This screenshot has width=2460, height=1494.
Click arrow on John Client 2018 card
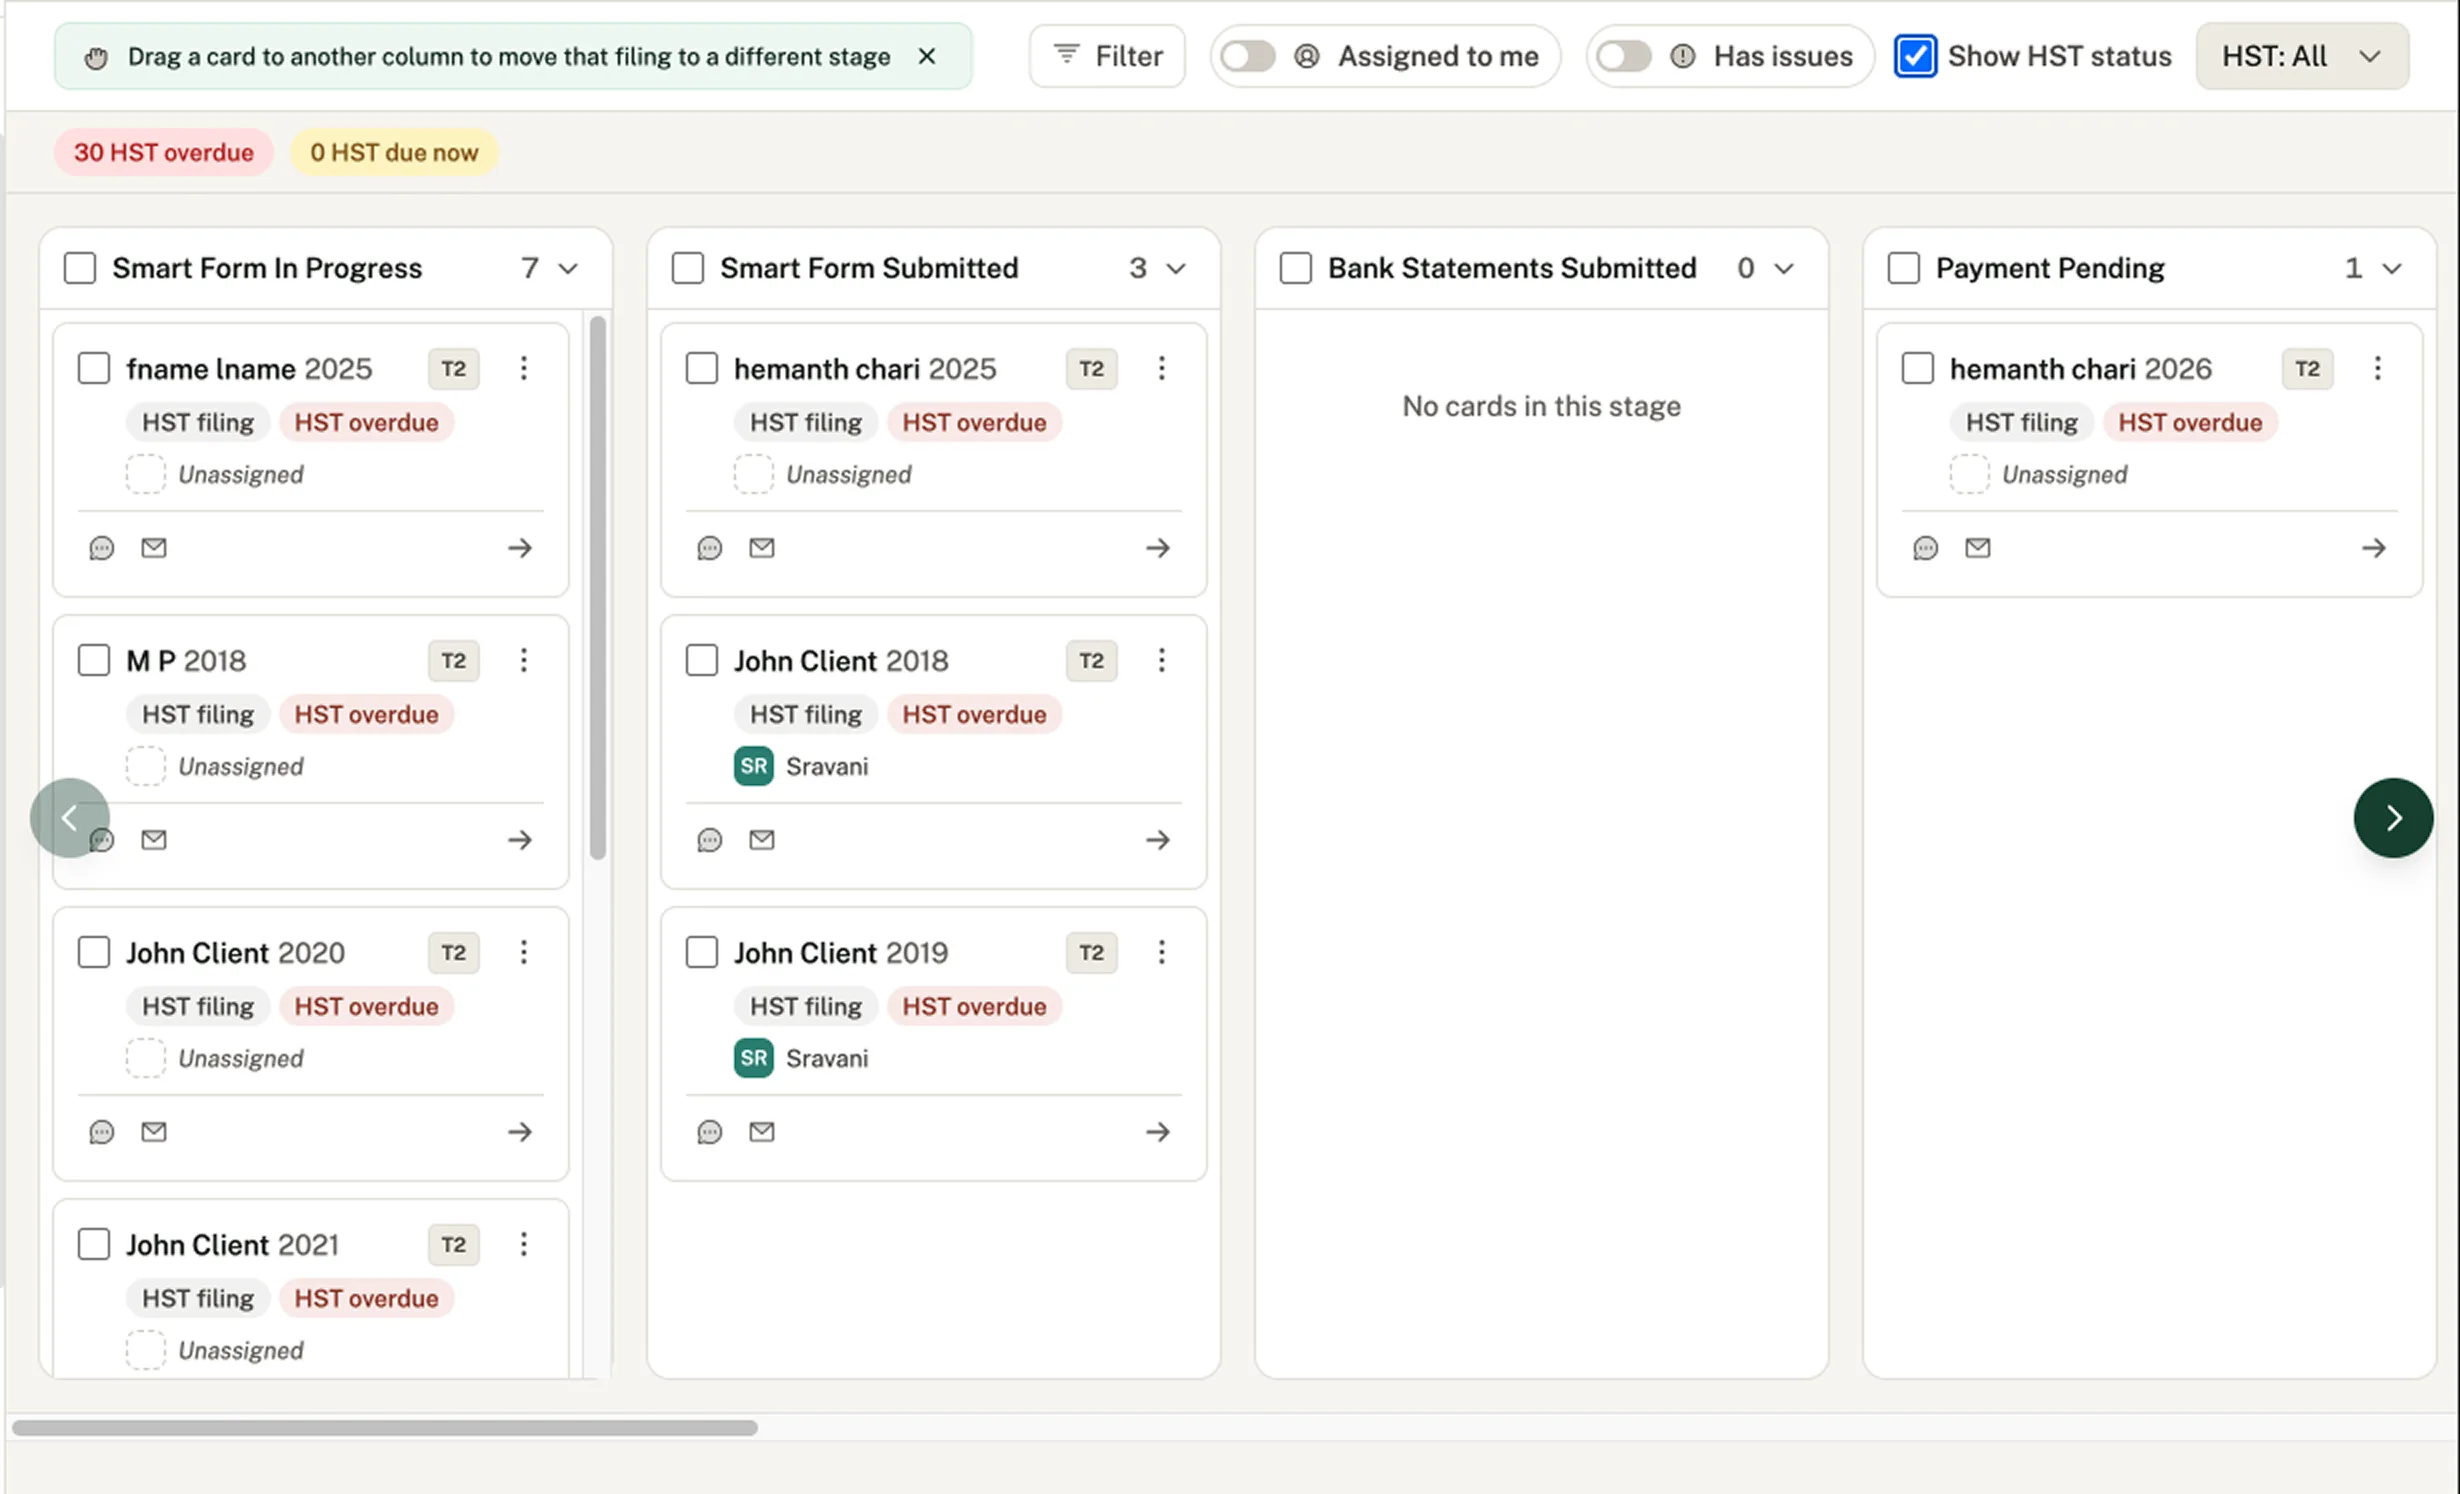[1158, 840]
